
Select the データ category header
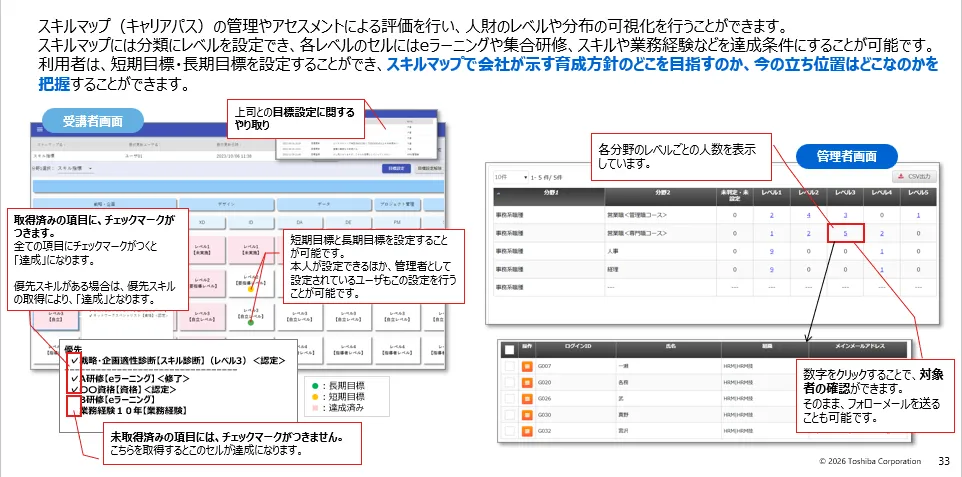click(323, 202)
